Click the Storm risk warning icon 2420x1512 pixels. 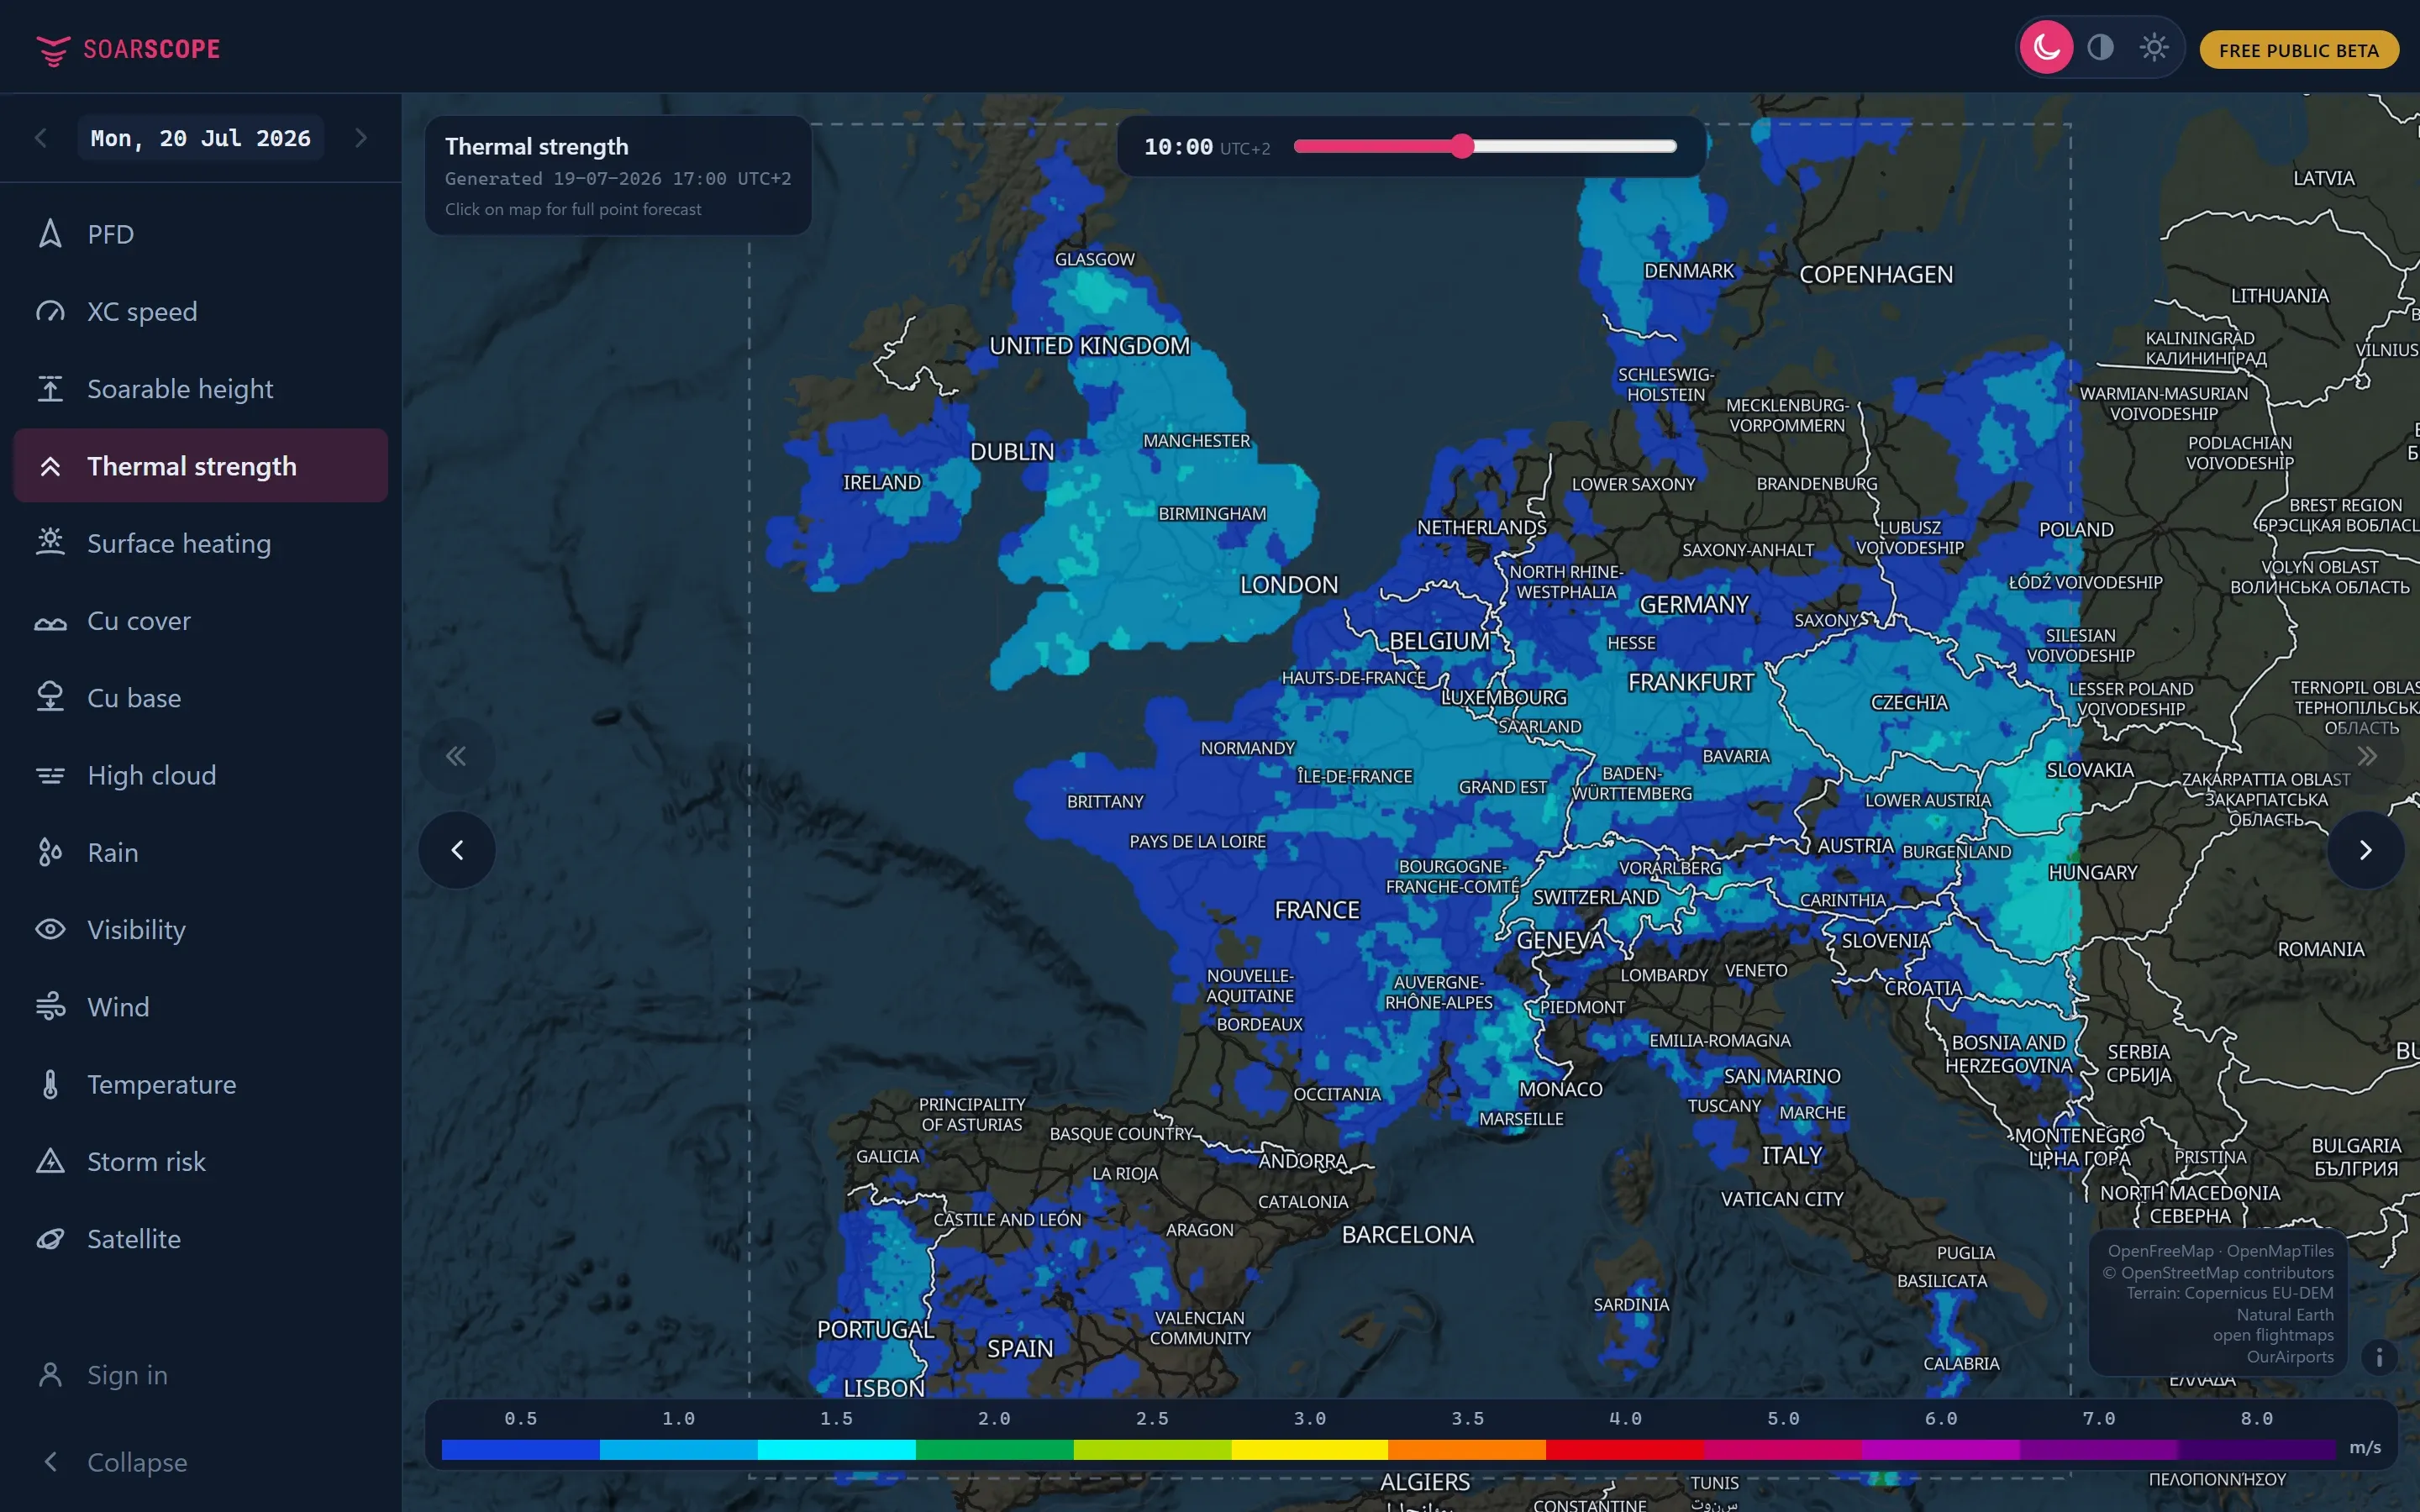[50, 1161]
